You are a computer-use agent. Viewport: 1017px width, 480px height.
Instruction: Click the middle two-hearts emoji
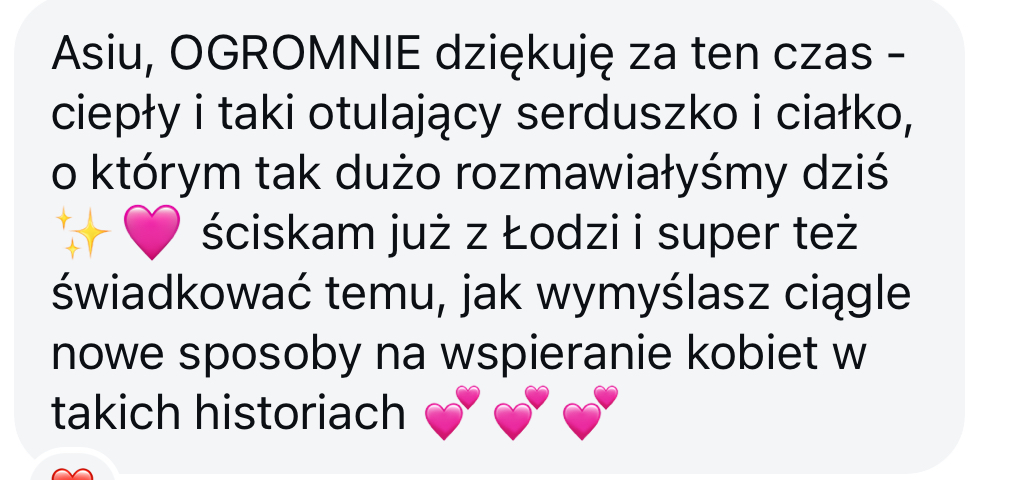[x=521, y=413]
